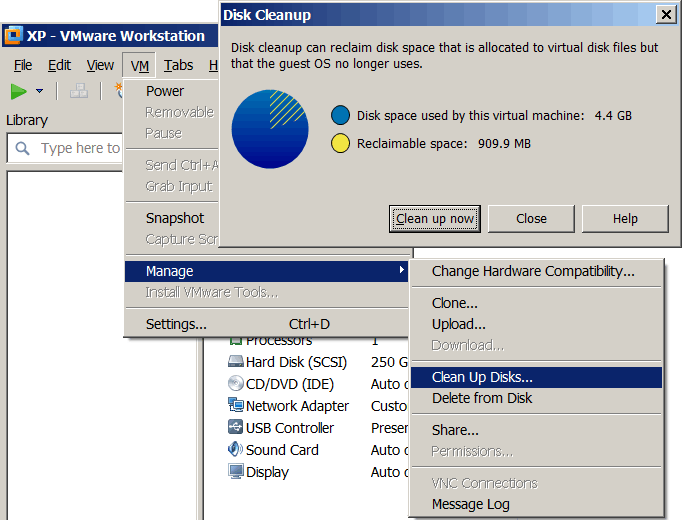Choose Upload from the Manage submenu
Image resolution: width=682 pixels, height=520 pixels.
pos(536,324)
